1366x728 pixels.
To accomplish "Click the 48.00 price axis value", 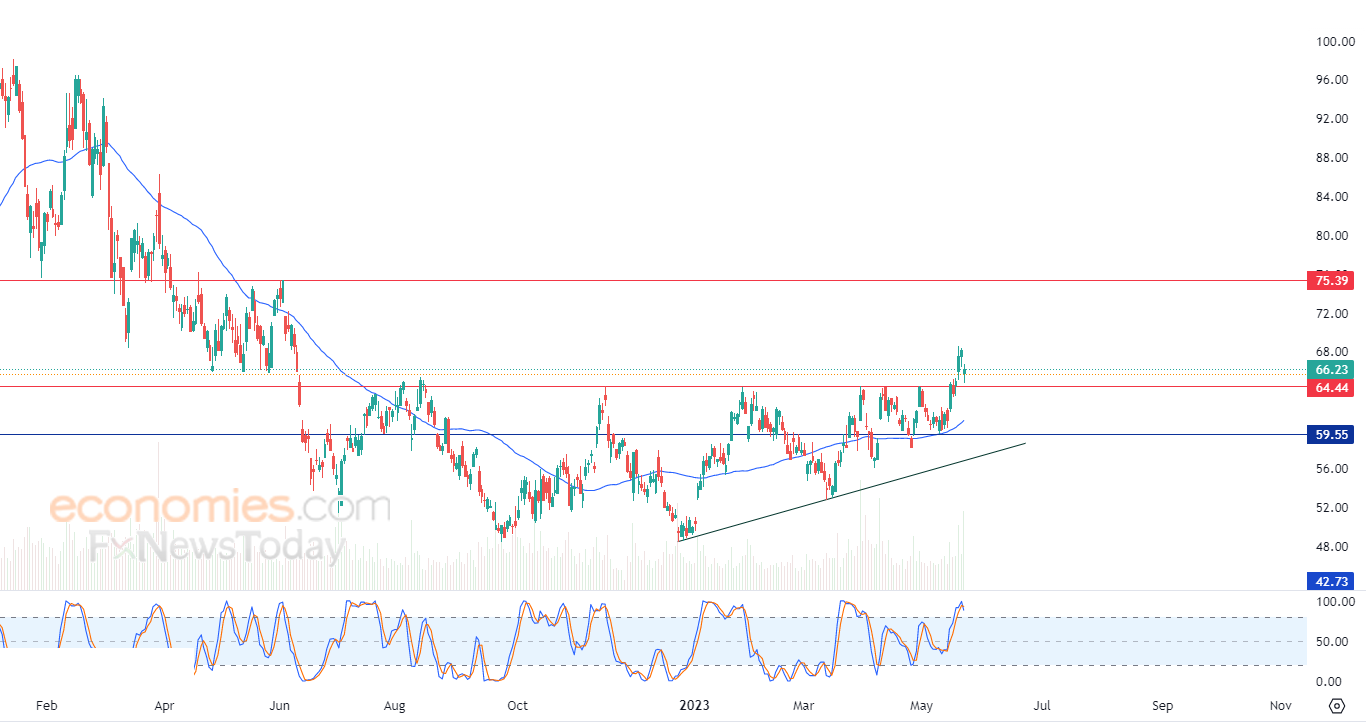I will click(x=1334, y=547).
